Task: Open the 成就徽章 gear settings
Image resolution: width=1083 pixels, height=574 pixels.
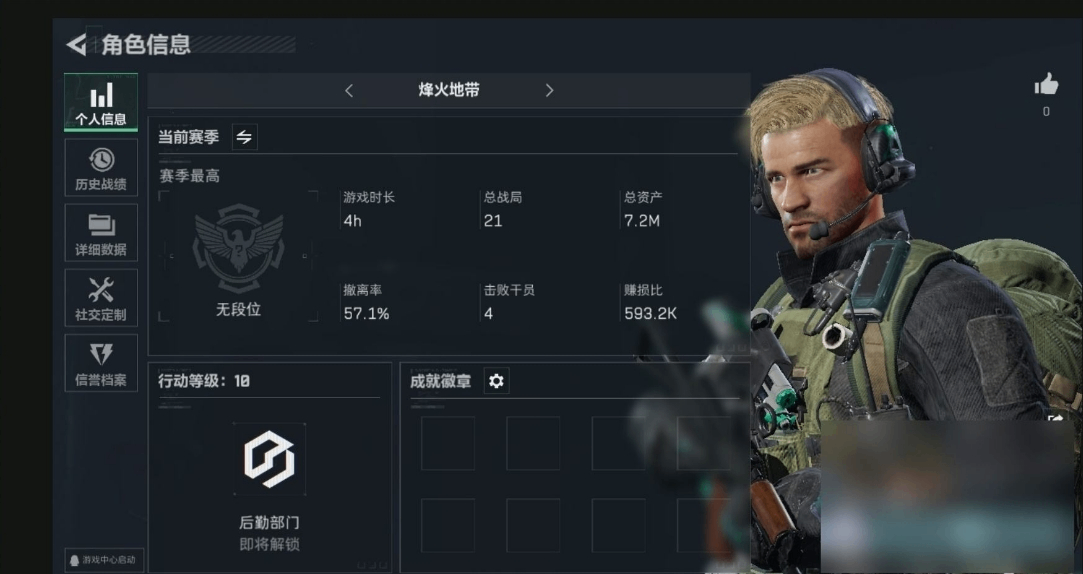Action: (x=496, y=381)
